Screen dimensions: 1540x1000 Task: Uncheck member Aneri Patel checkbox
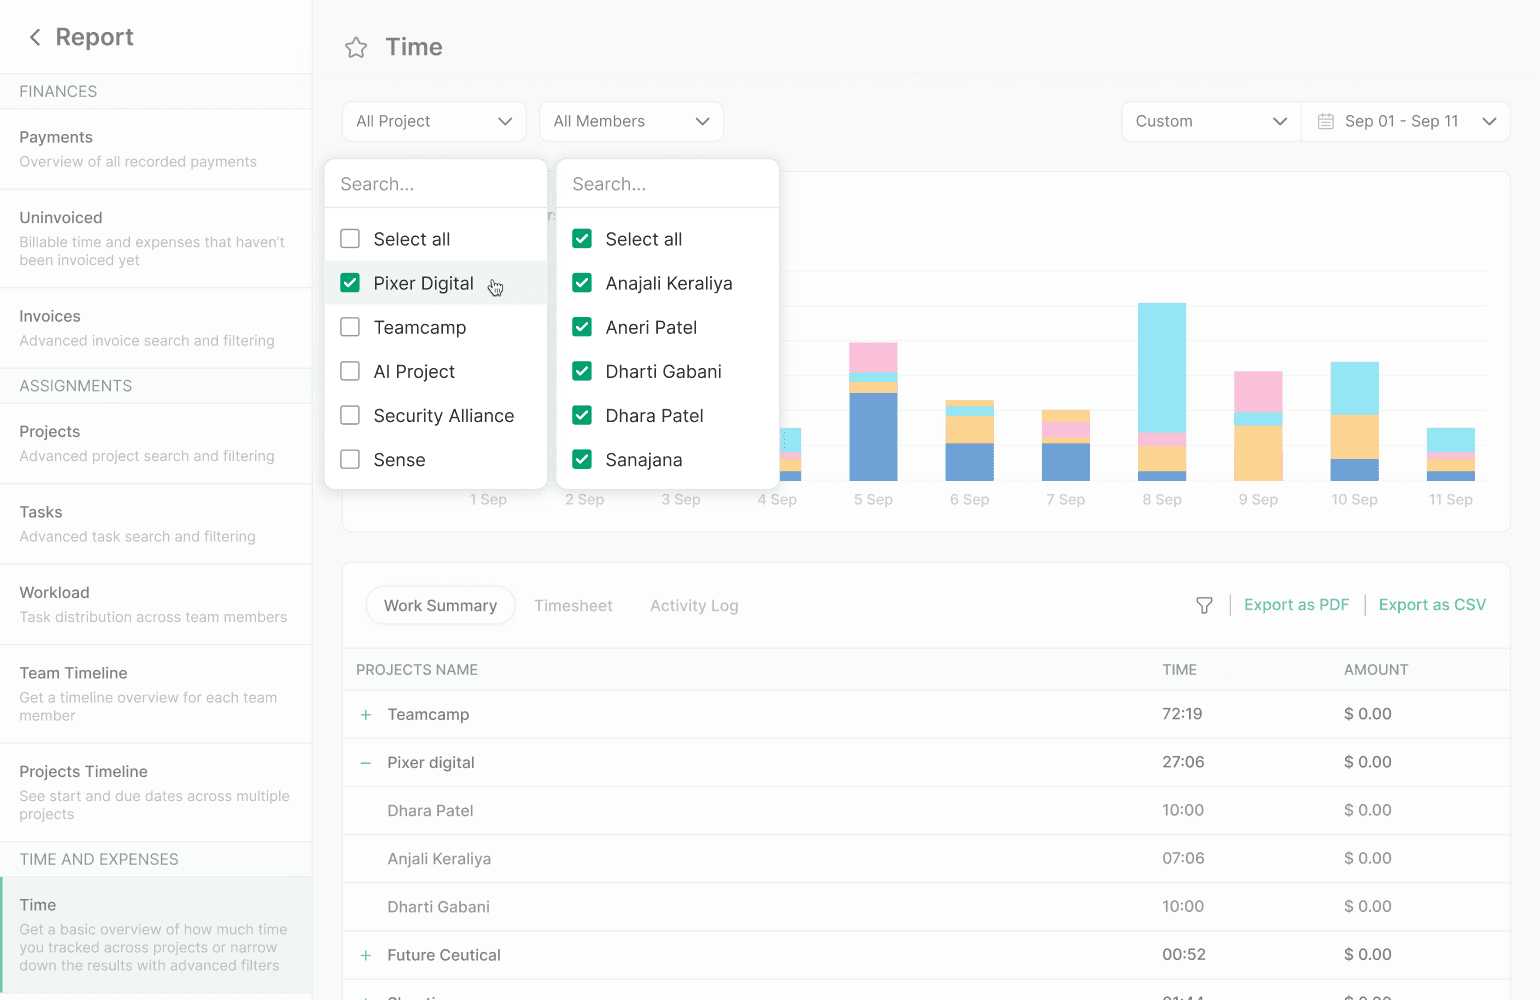[582, 327]
